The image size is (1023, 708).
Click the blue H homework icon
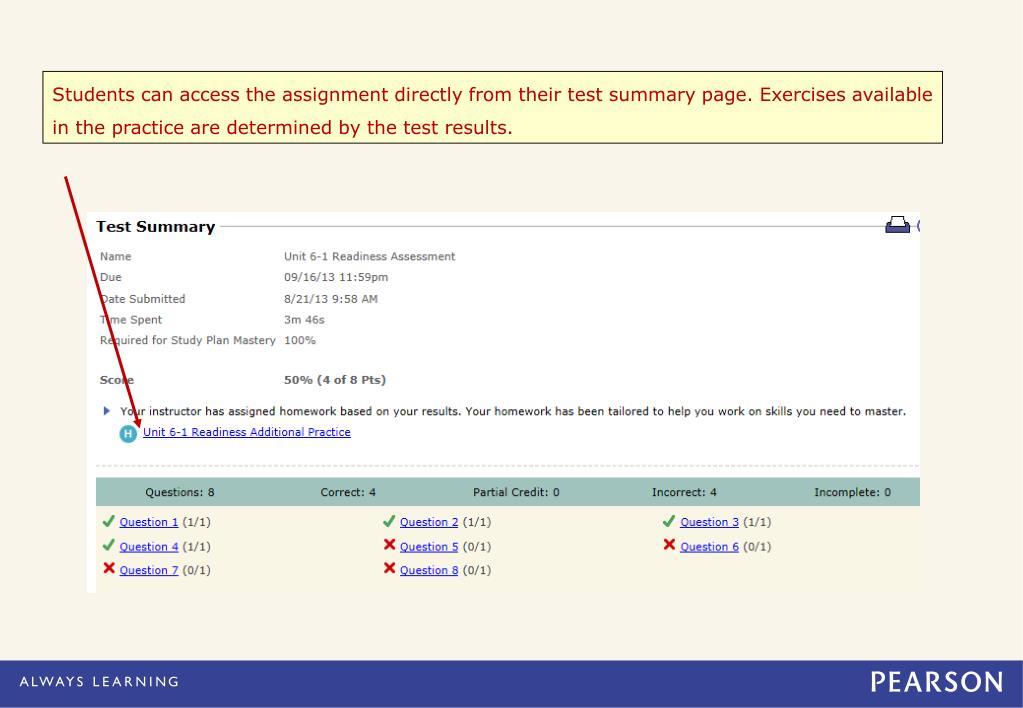(128, 434)
